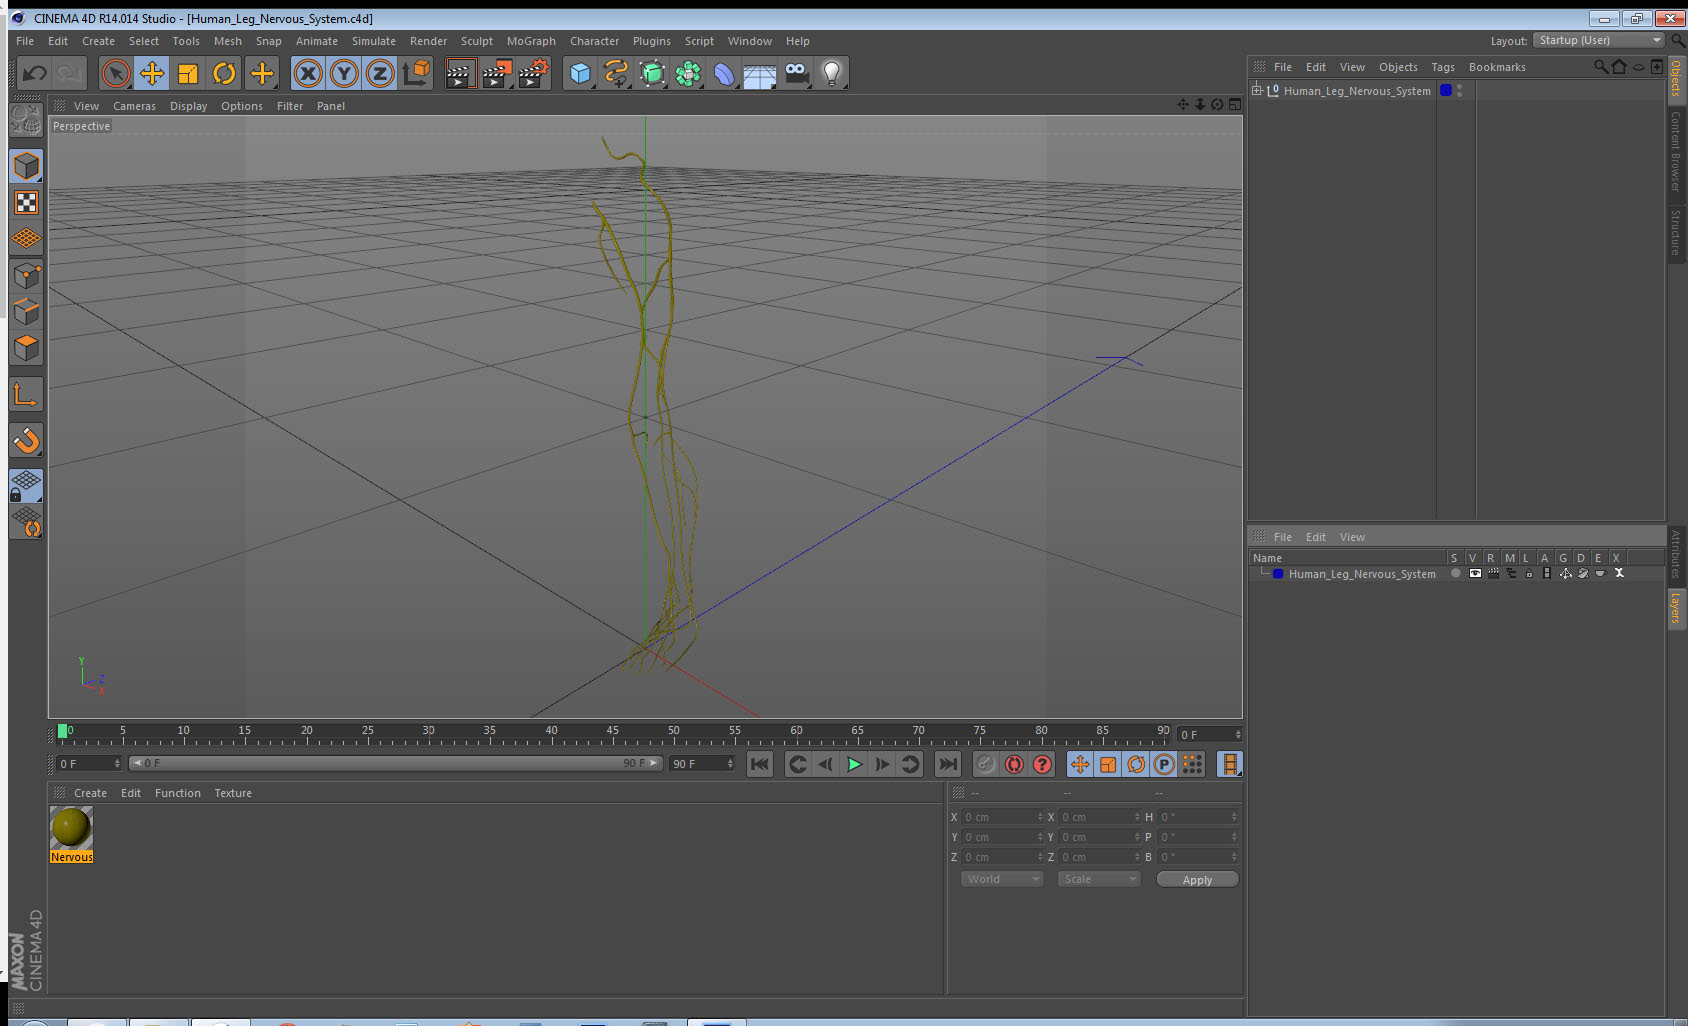Open the Character menu

click(594, 41)
